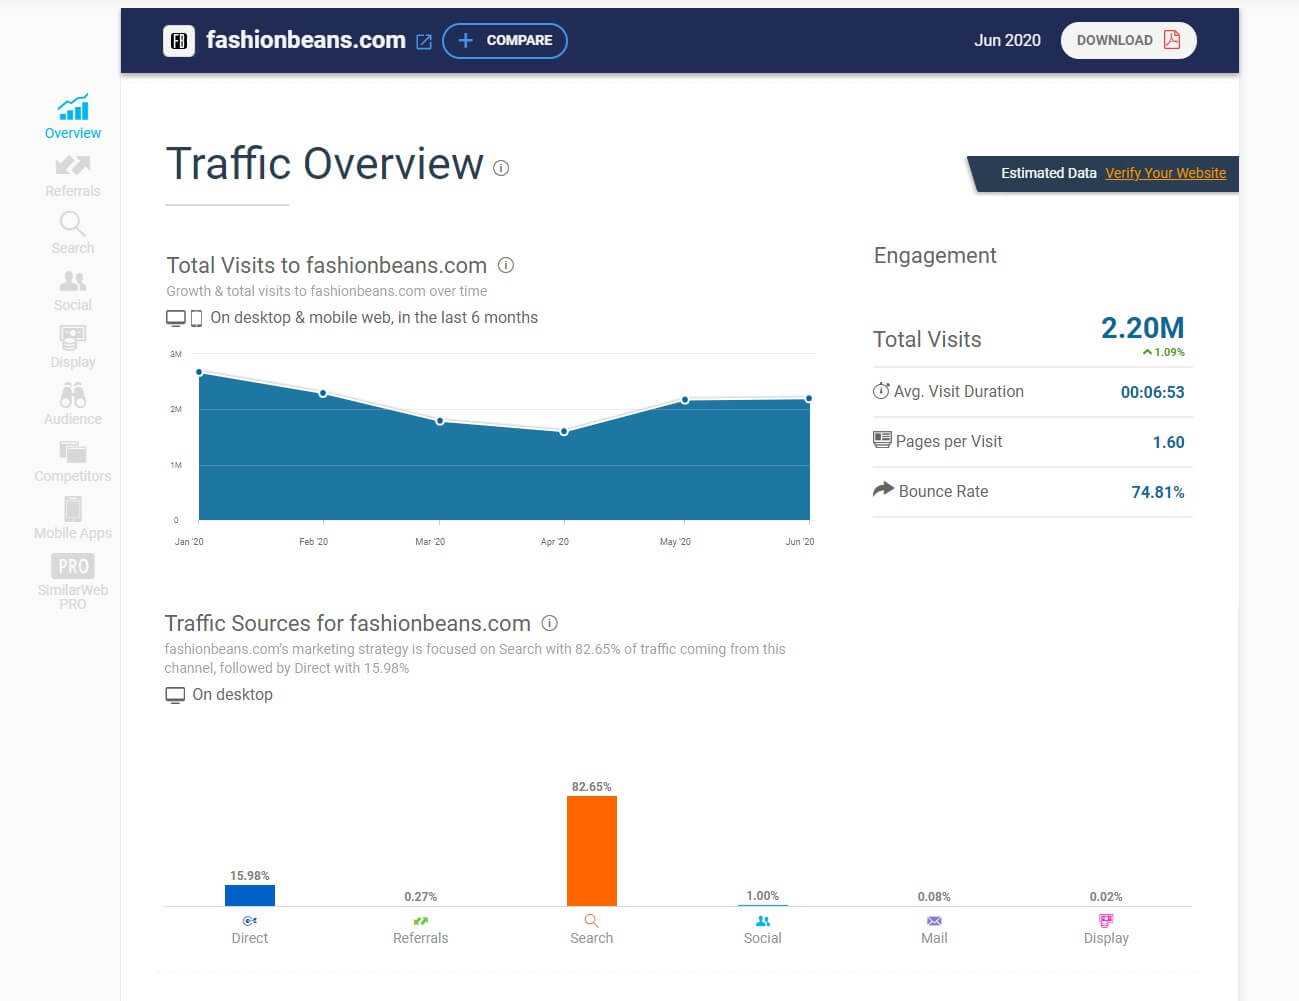Click the 1.00% social percentage label
The width and height of the screenshot is (1299, 1001).
(763, 896)
